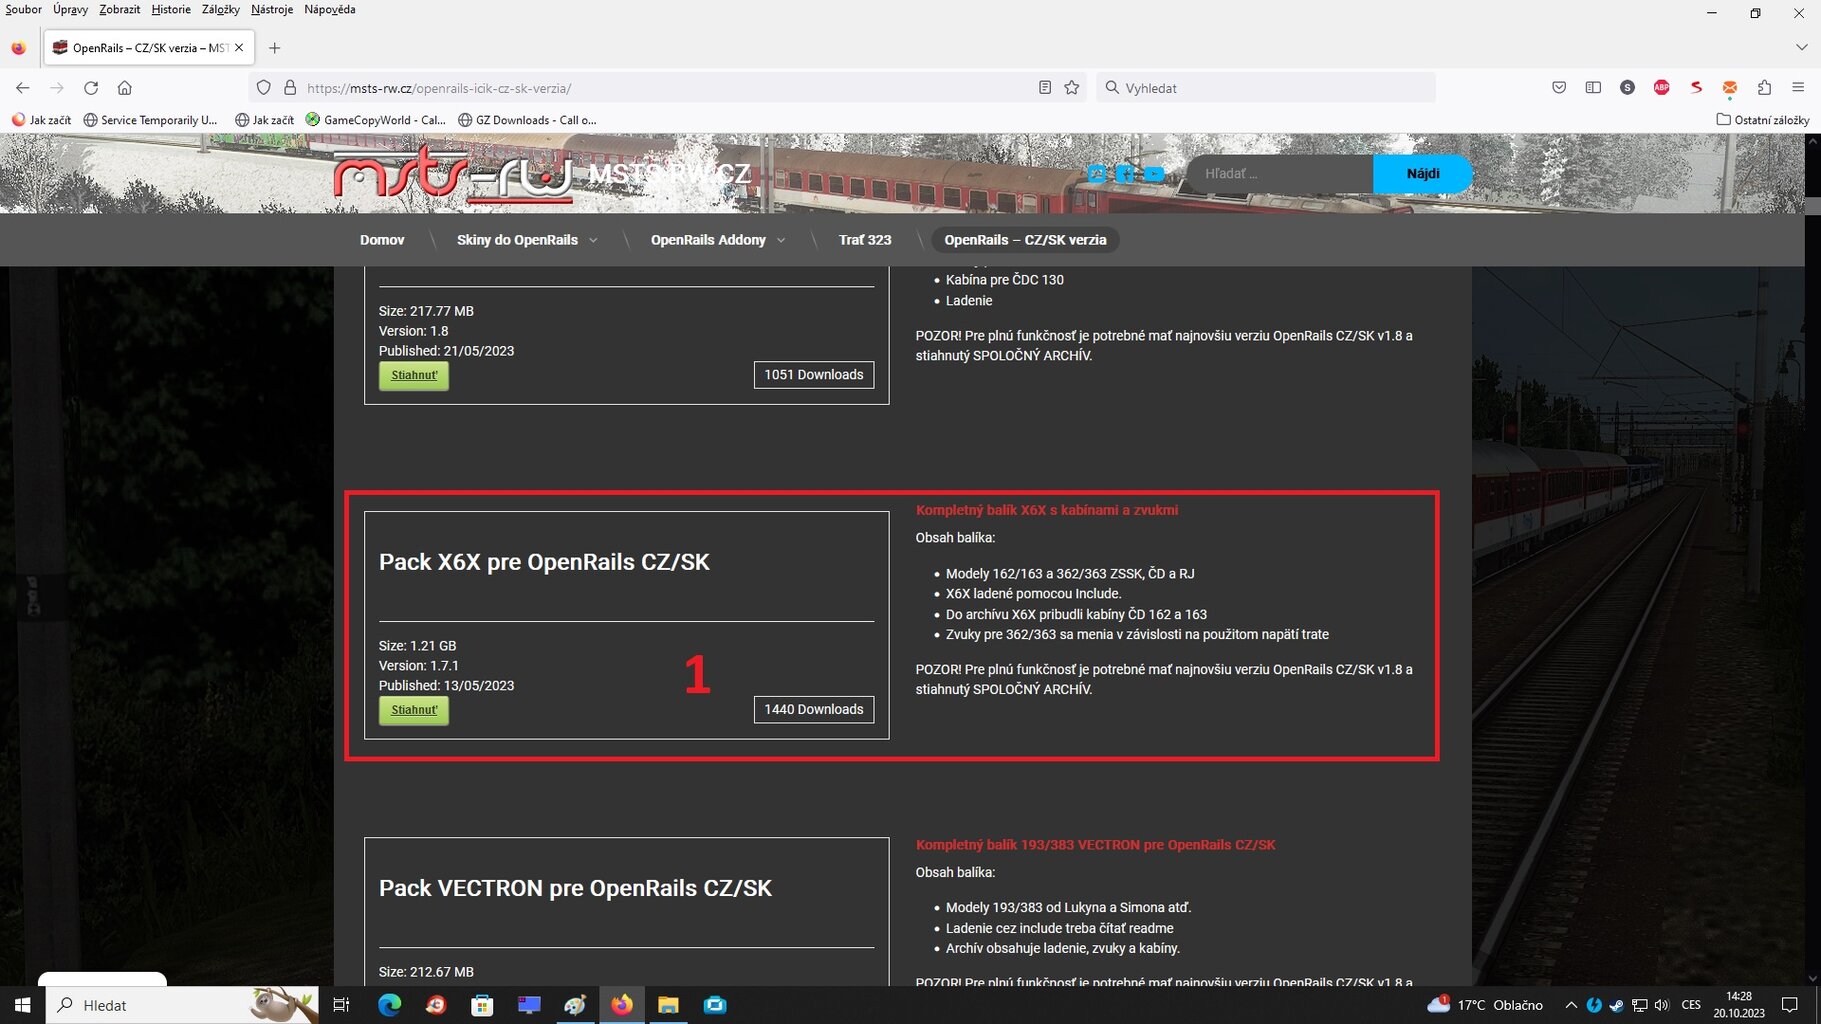Click the Windows Hledat search box
This screenshot has width=1821, height=1024.
pos(181,1005)
